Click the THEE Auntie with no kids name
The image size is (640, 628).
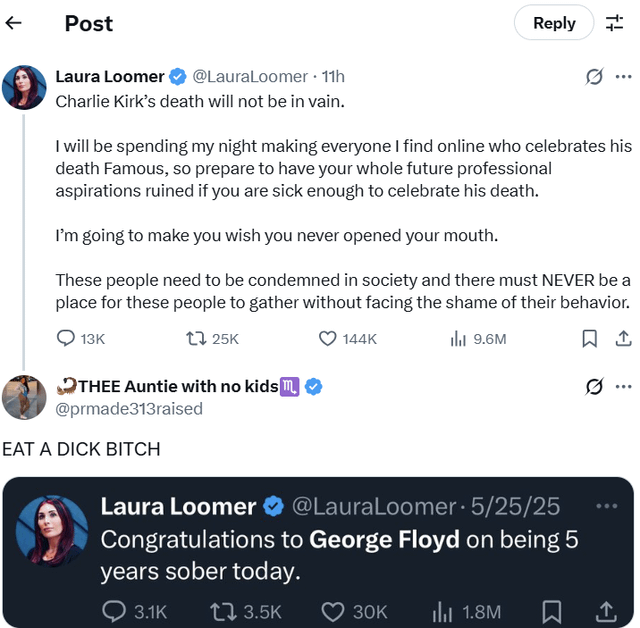click(x=178, y=387)
